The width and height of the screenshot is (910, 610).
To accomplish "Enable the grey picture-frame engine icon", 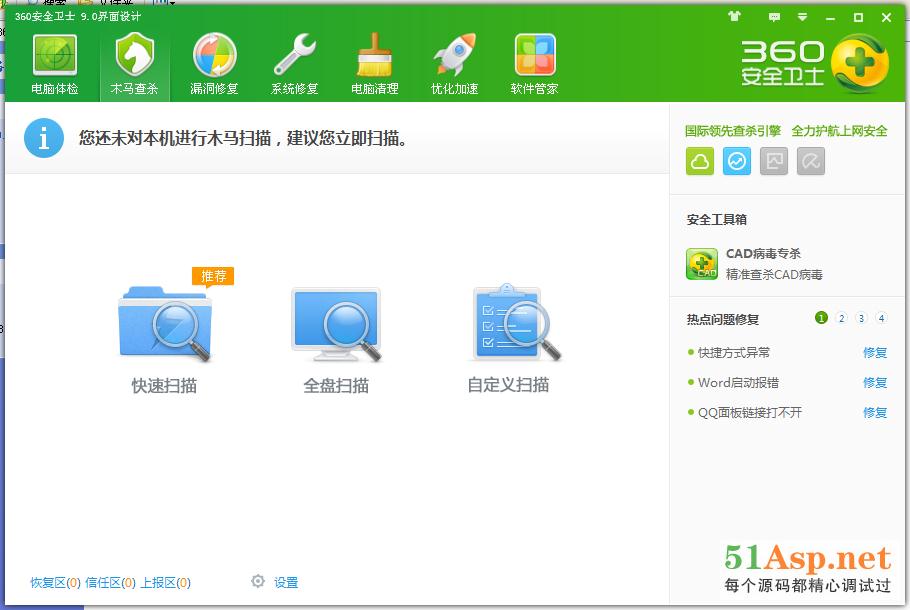I will click(774, 161).
